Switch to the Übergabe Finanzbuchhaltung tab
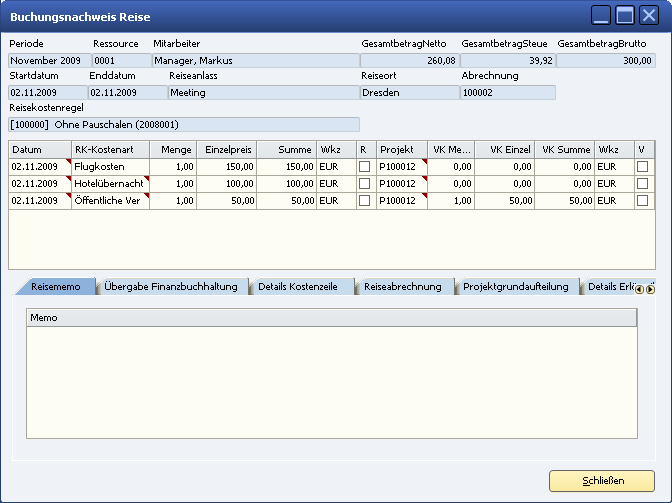Image resolution: width=672 pixels, height=503 pixels. pos(170,287)
